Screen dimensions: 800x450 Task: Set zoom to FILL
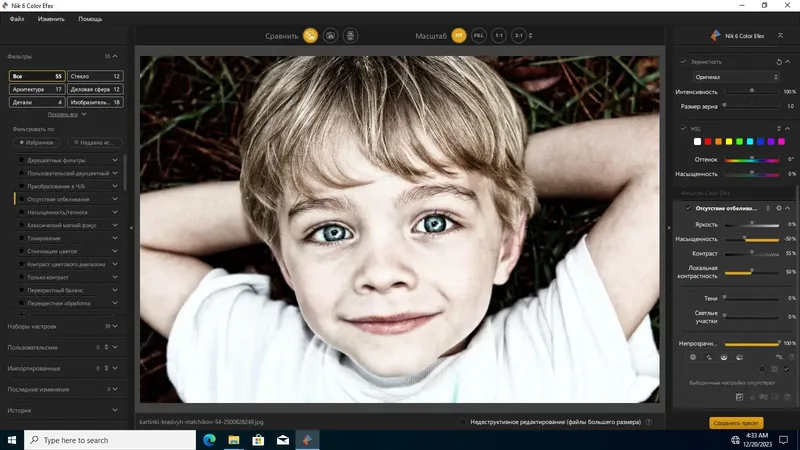click(479, 36)
